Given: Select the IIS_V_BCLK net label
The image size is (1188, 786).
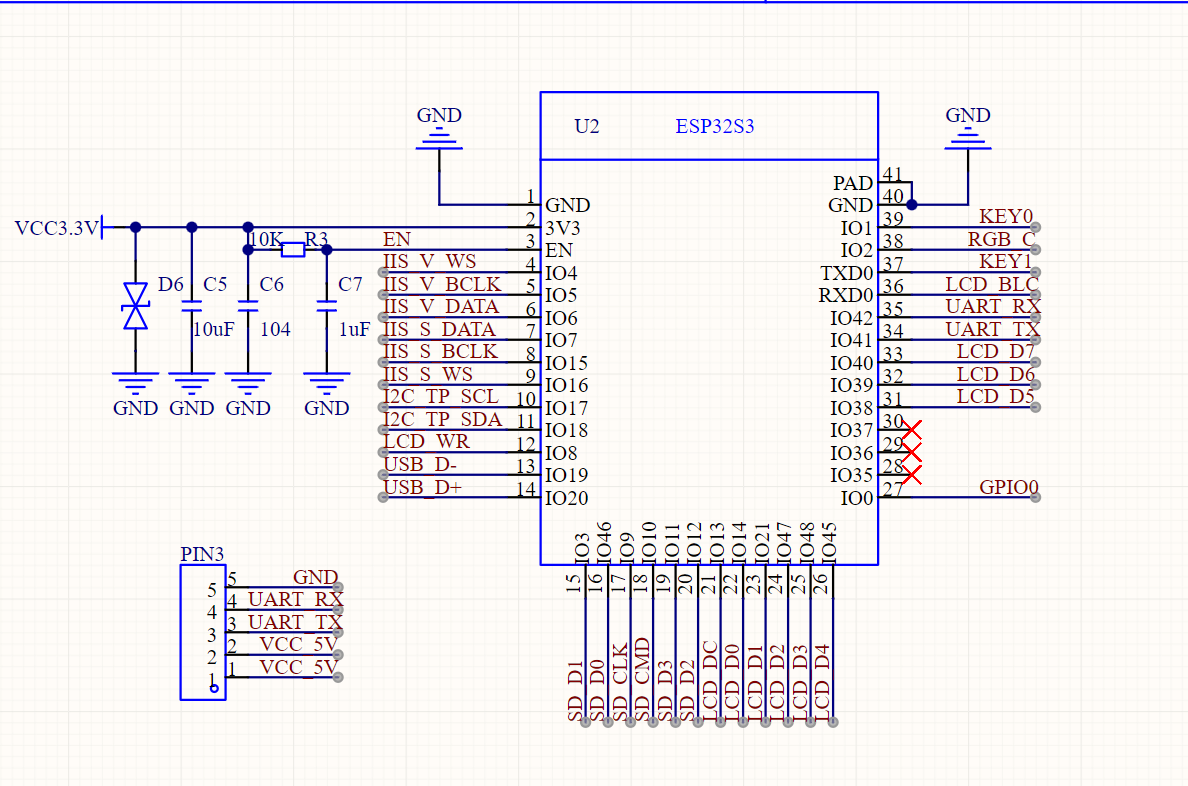Looking at the screenshot, I should coord(442,284).
